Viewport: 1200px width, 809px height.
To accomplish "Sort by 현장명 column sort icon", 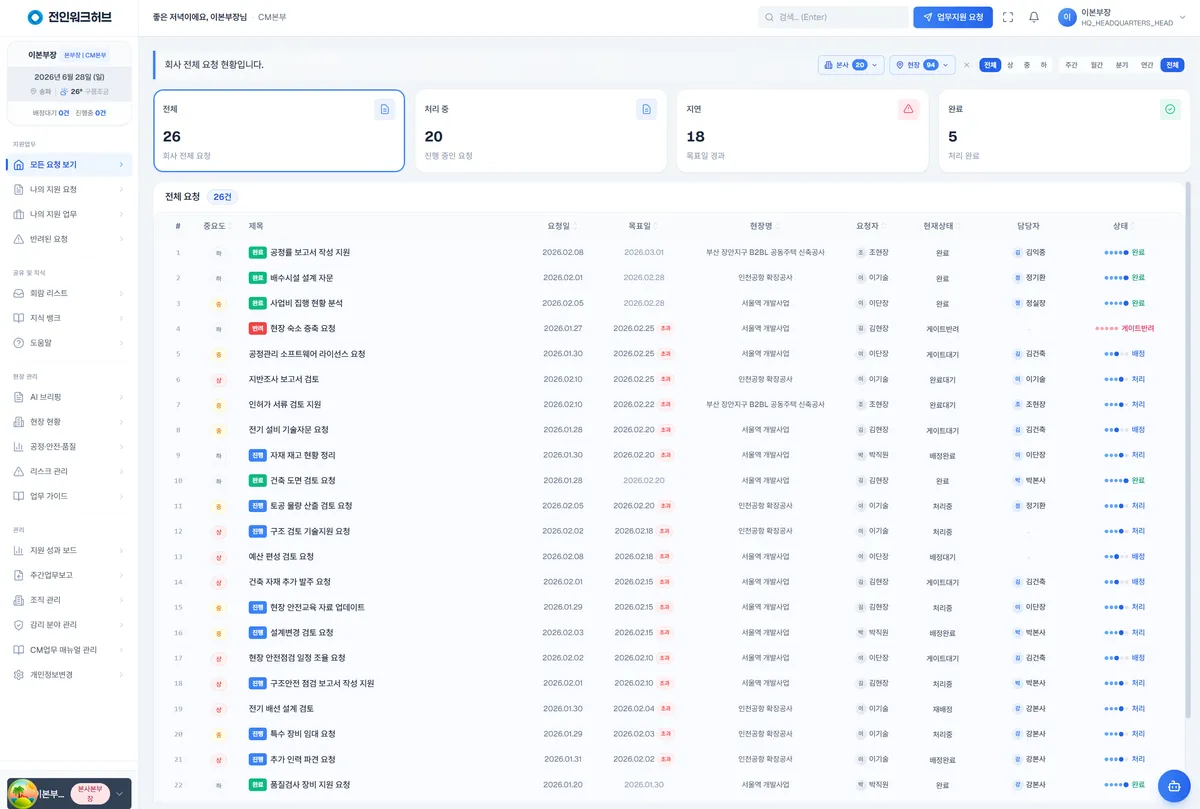I will tap(777, 226).
